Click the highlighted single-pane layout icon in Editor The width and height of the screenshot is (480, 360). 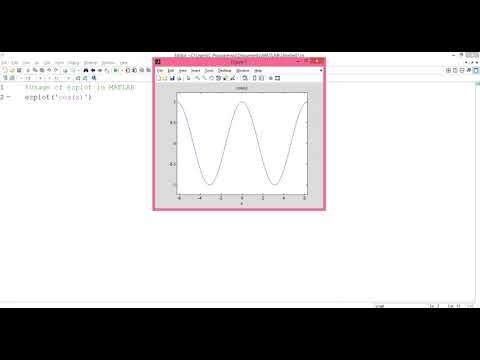click(476, 70)
